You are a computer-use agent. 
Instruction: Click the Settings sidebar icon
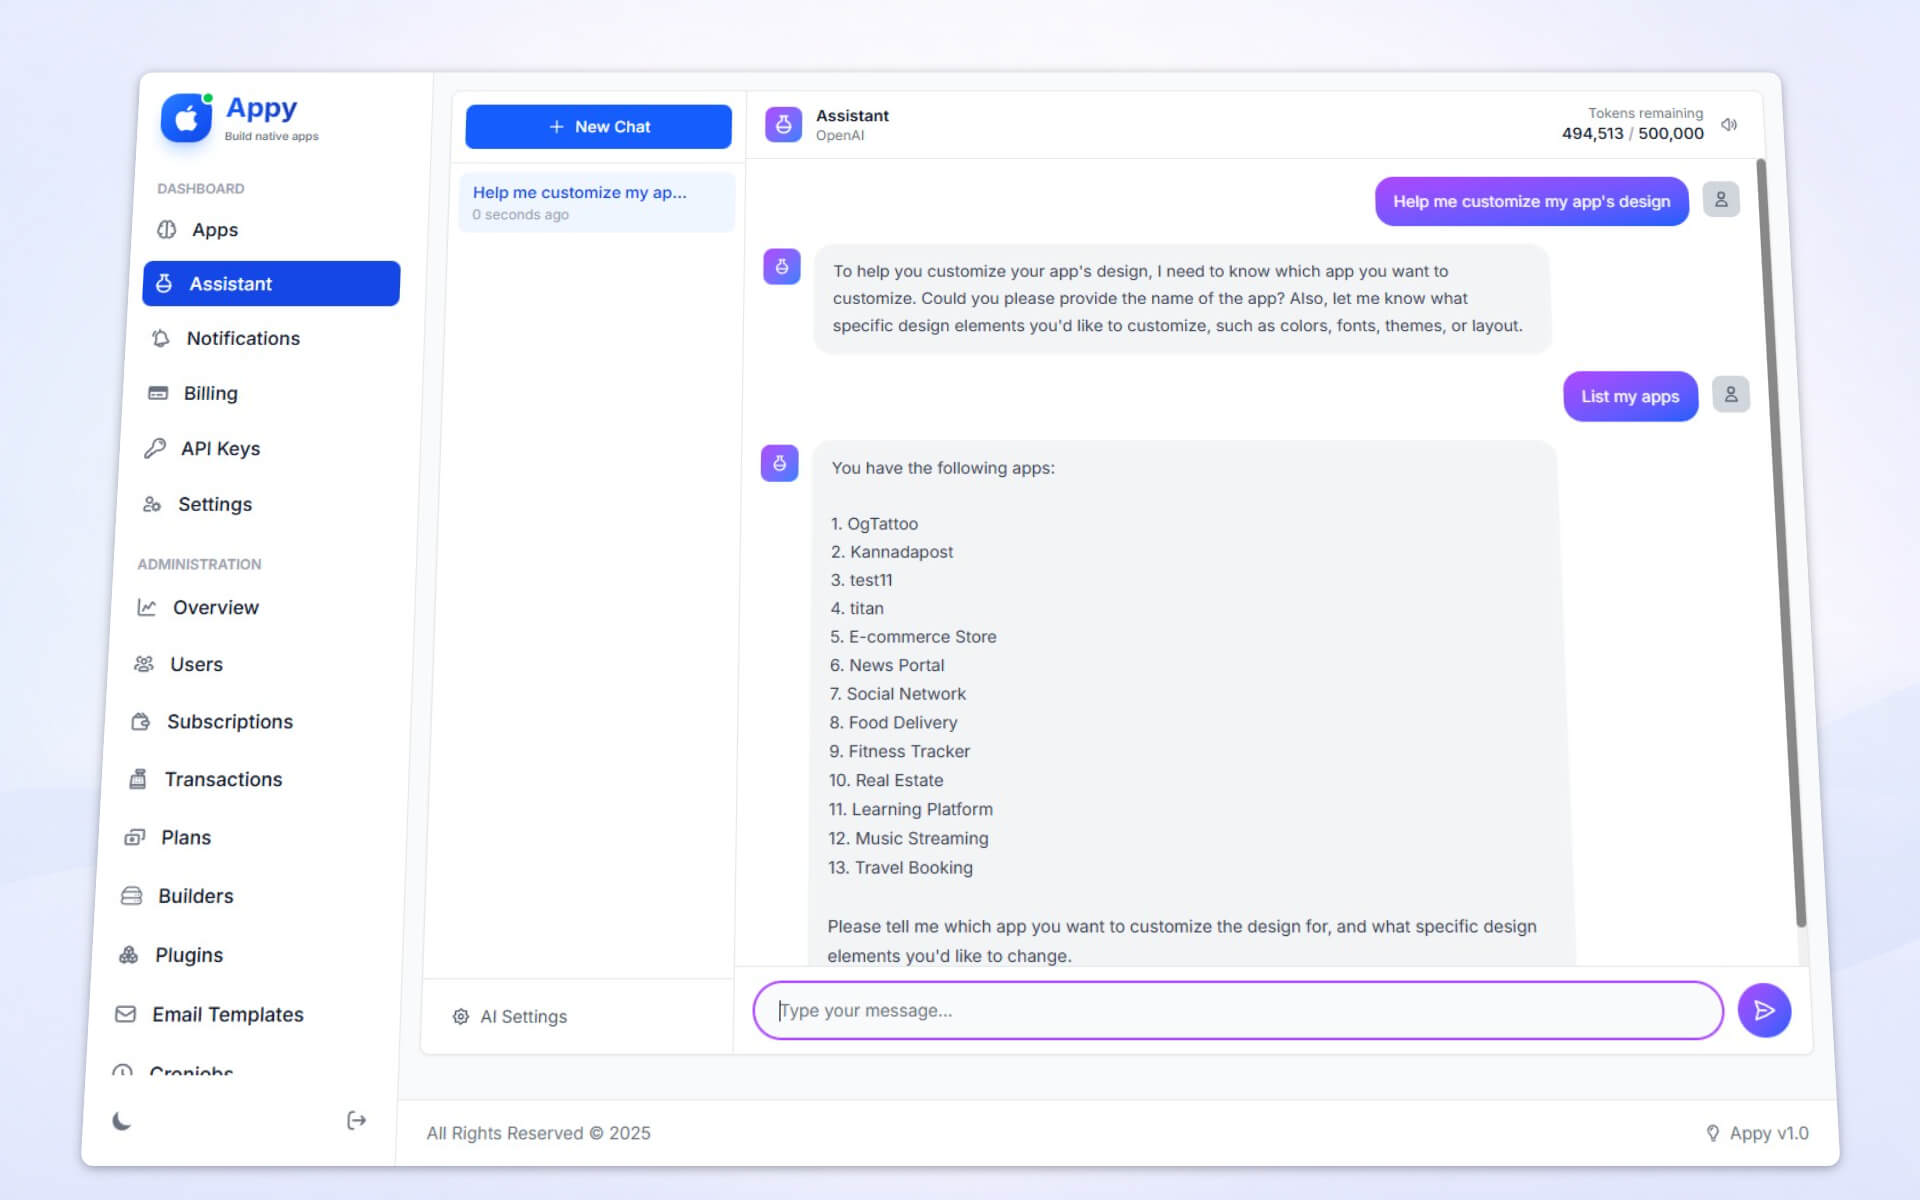pos(152,504)
